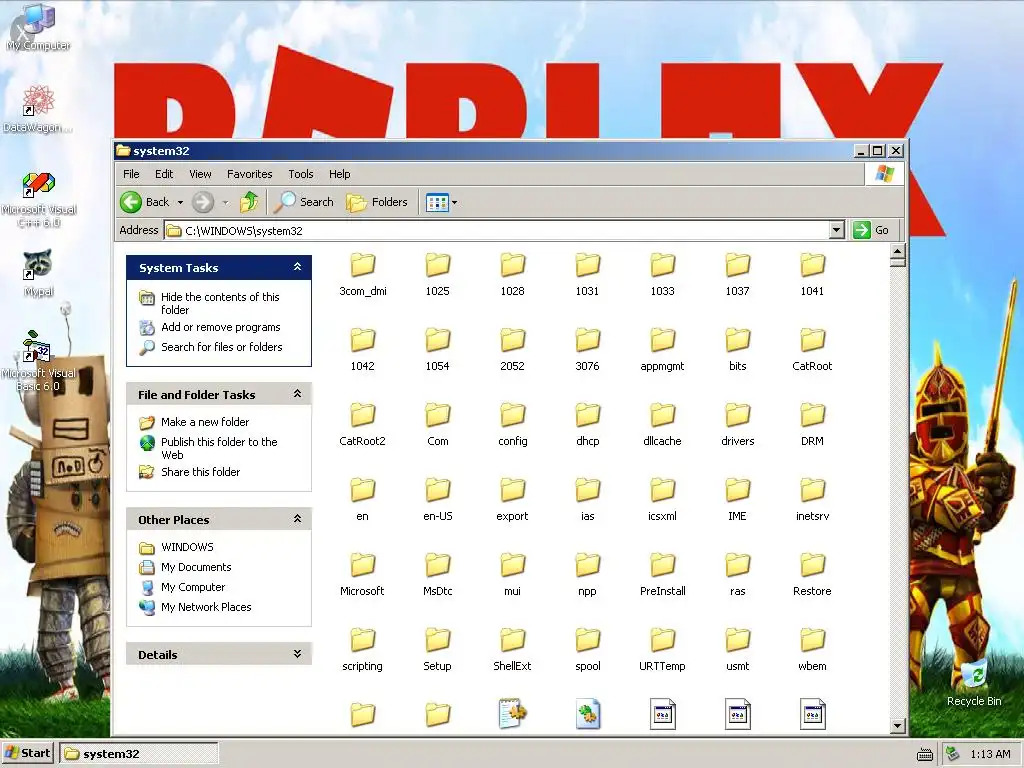Click Hide the contents of this folder
Image resolution: width=1024 pixels, height=768 pixels.
220,303
